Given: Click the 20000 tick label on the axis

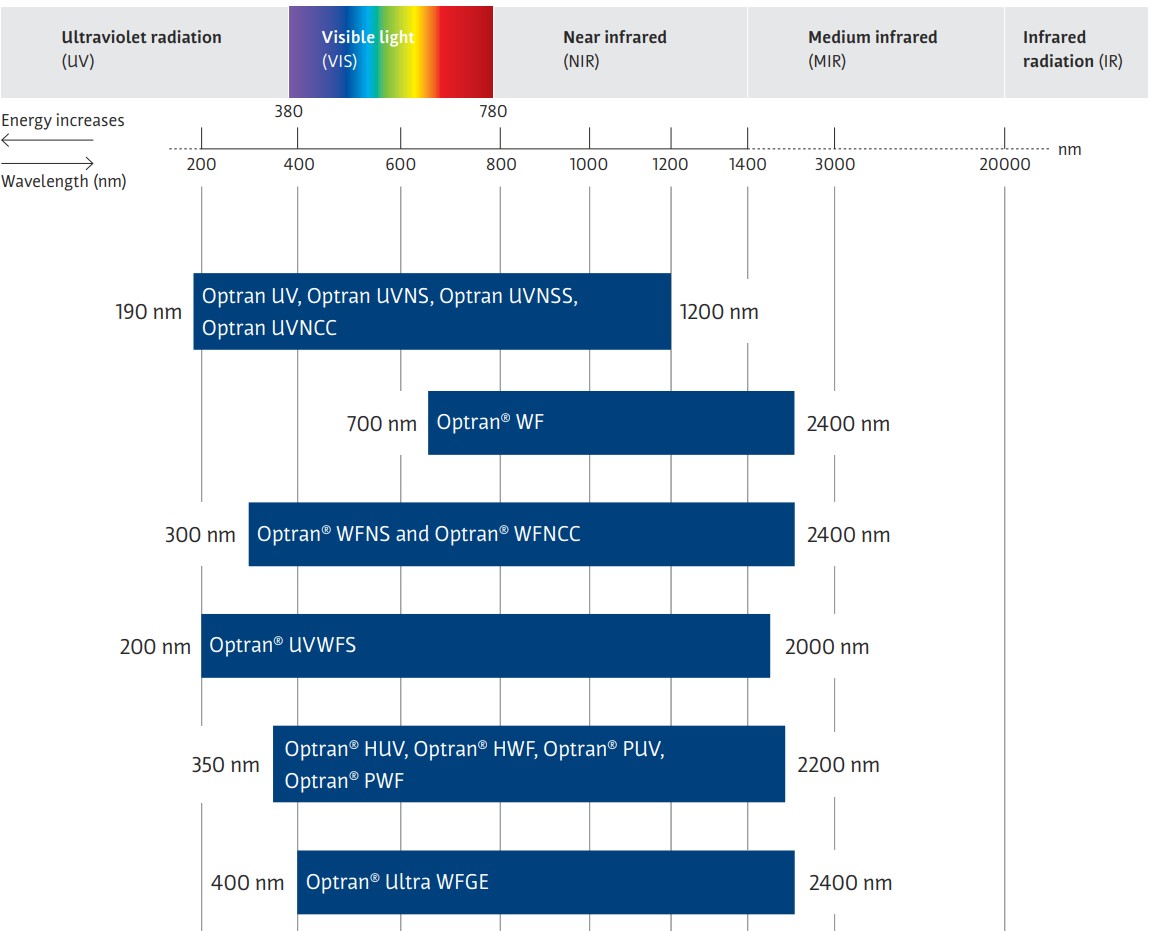Looking at the screenshot, I should pyautogui.click(x=1004, y=165).
